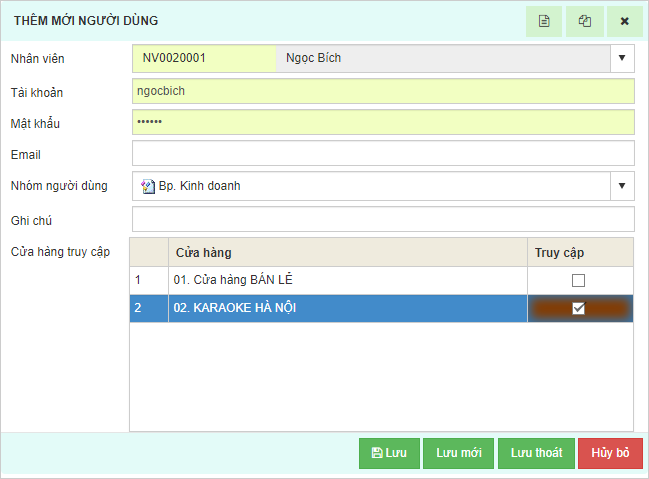The width and height of the screenshot is (649, 479).
Task: Select row 01. Cửa hàng BÁN LẺ
Action: click(x=347, y=281)
